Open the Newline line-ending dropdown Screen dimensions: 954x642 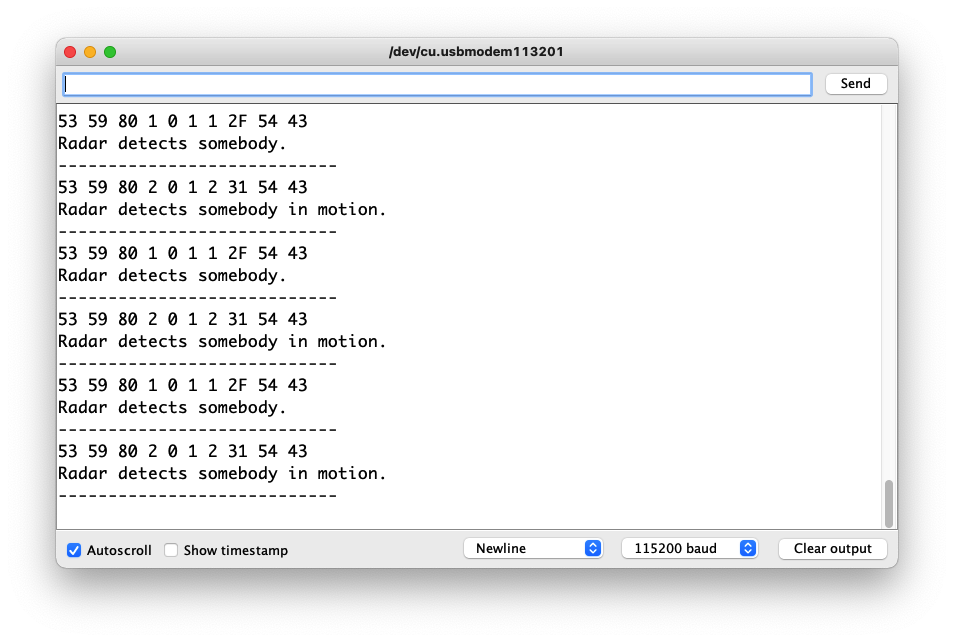click(x=533, y=548)
